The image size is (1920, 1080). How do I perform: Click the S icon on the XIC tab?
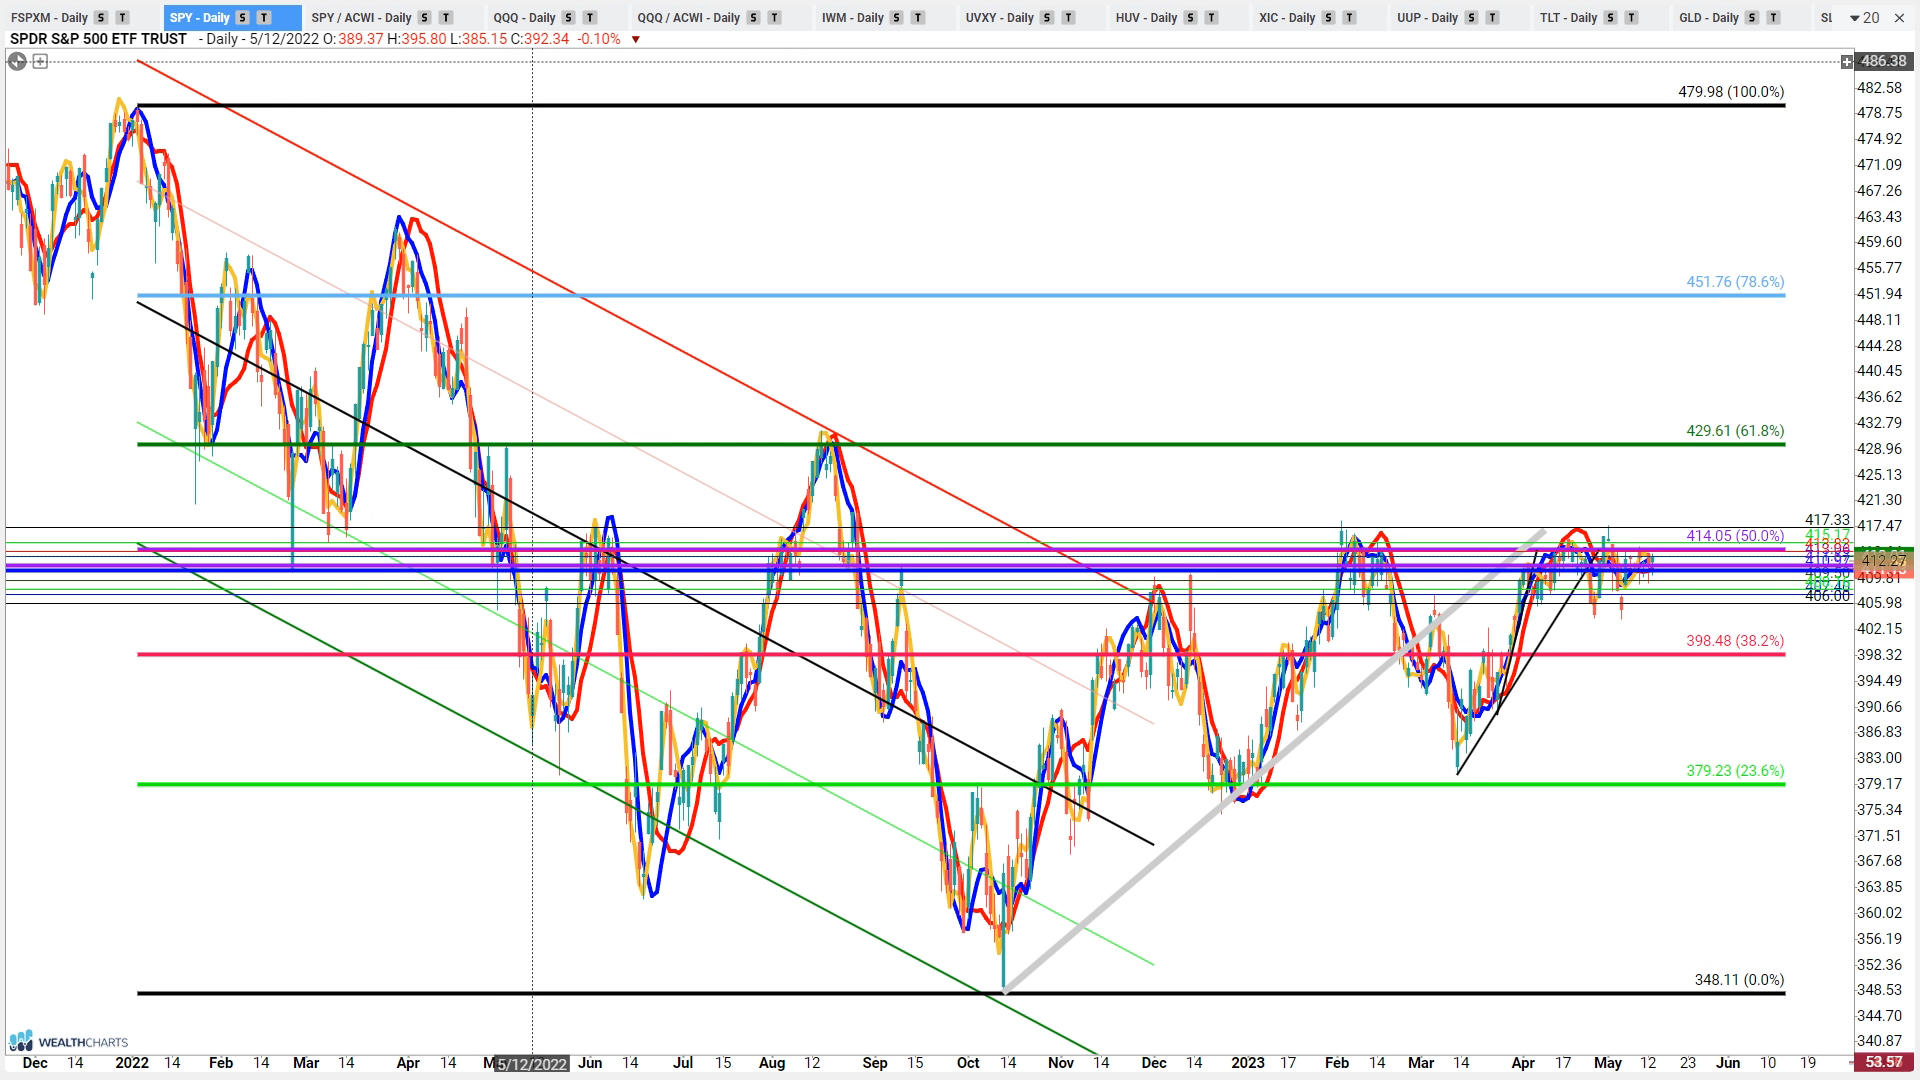click(x=1328, y=17)
